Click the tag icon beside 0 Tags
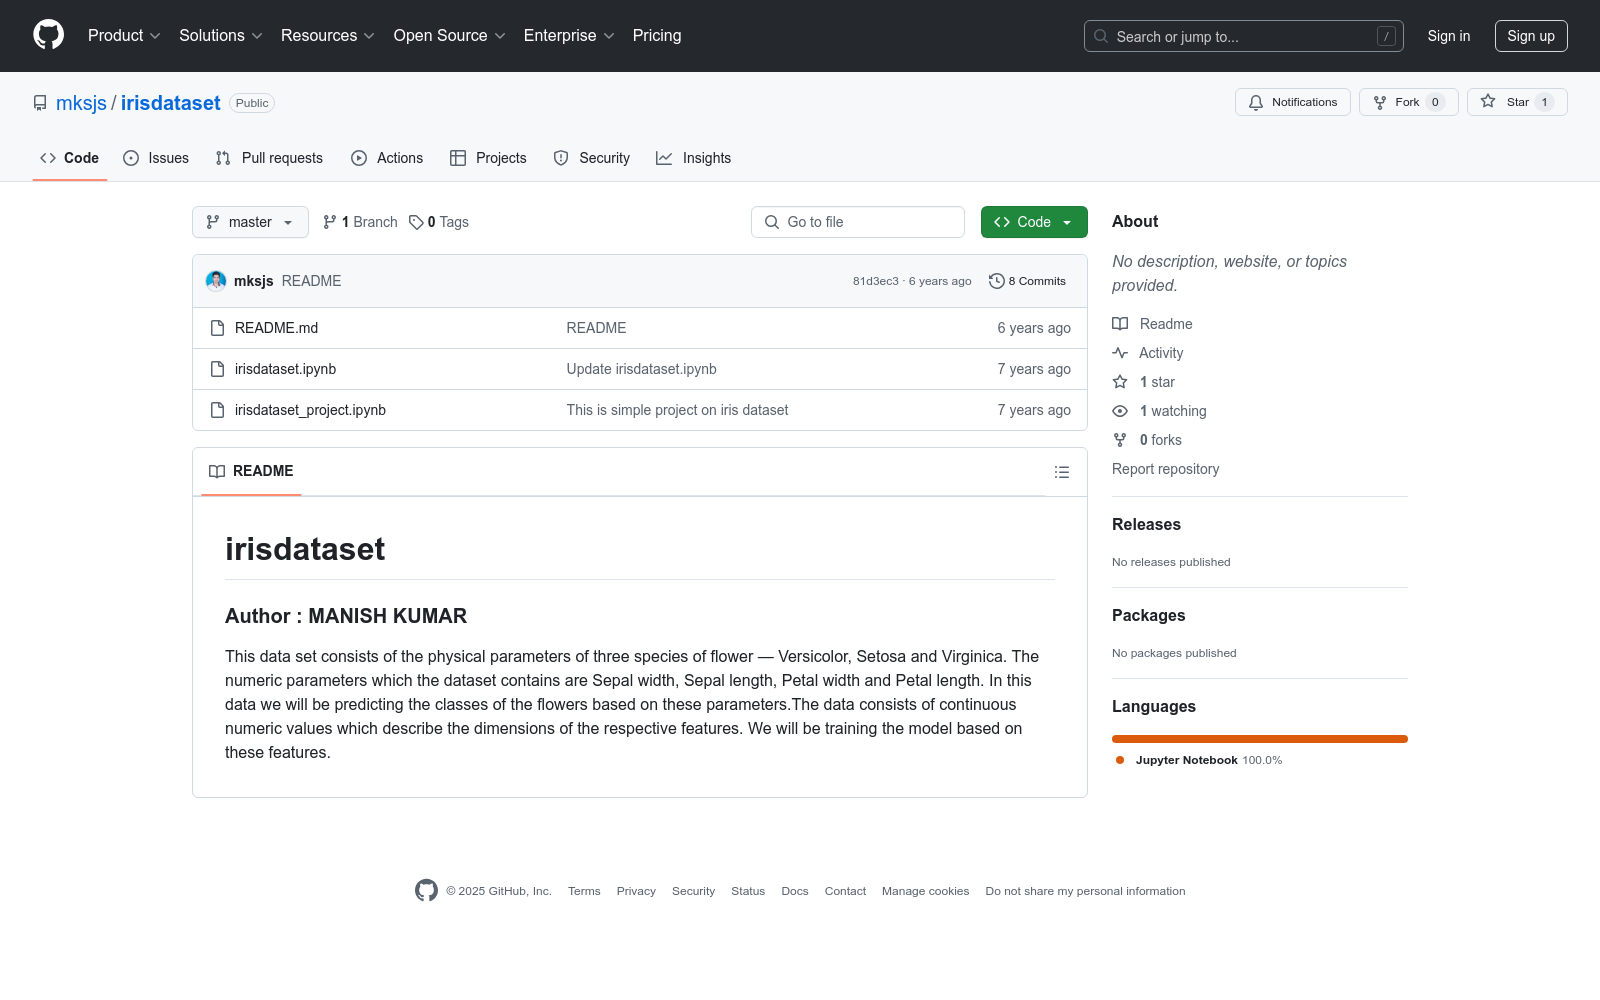 point(416,222)
